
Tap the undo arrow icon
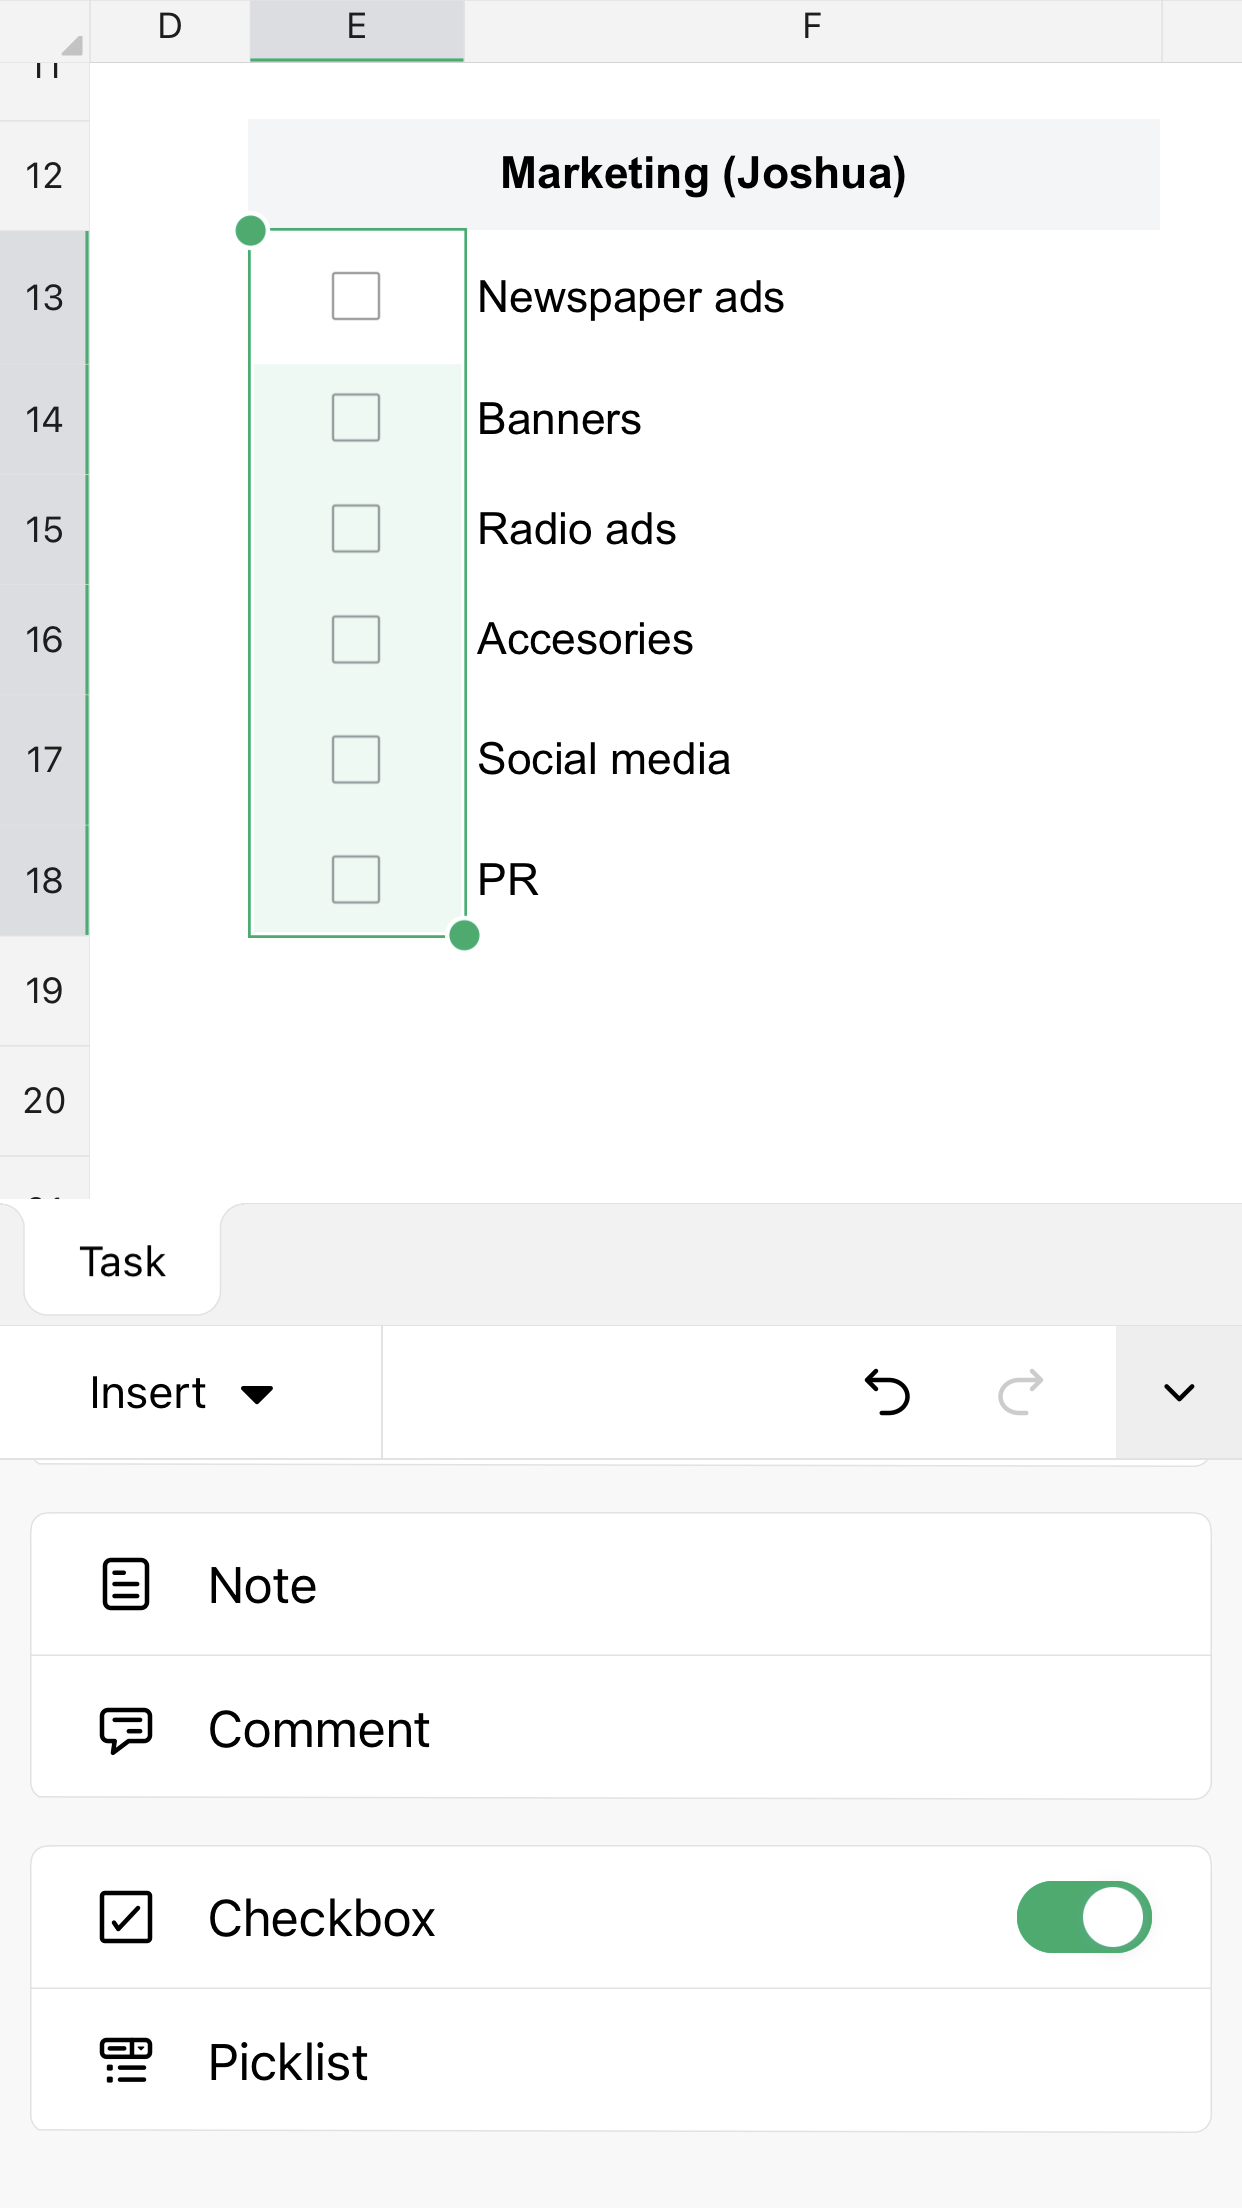pyautogui.click(x=887, y=1392)
